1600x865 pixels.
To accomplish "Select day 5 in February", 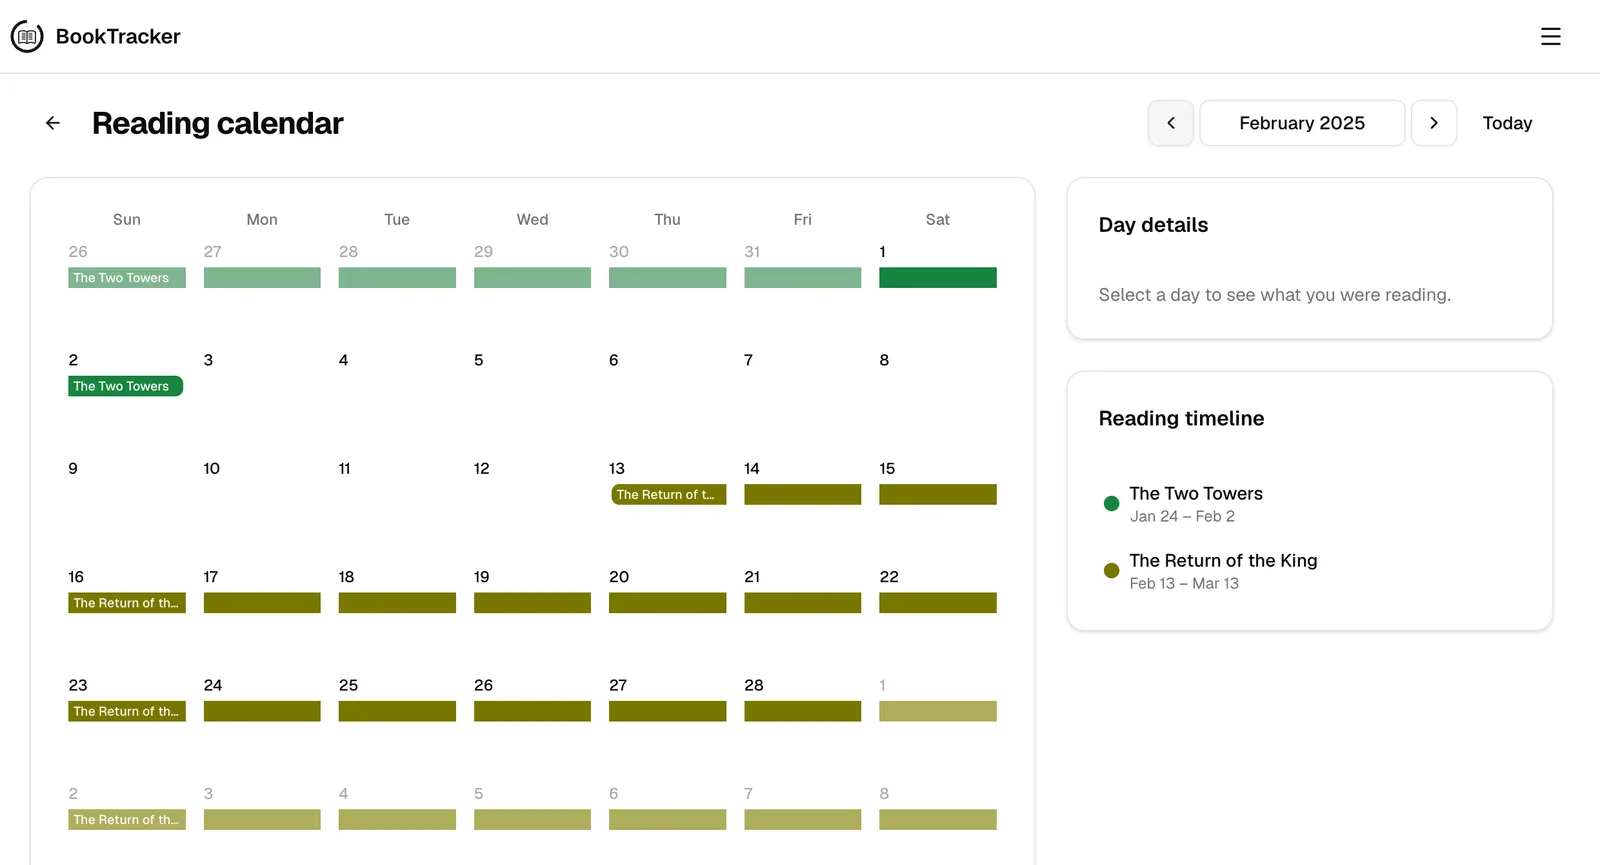I will pos(478,360).
